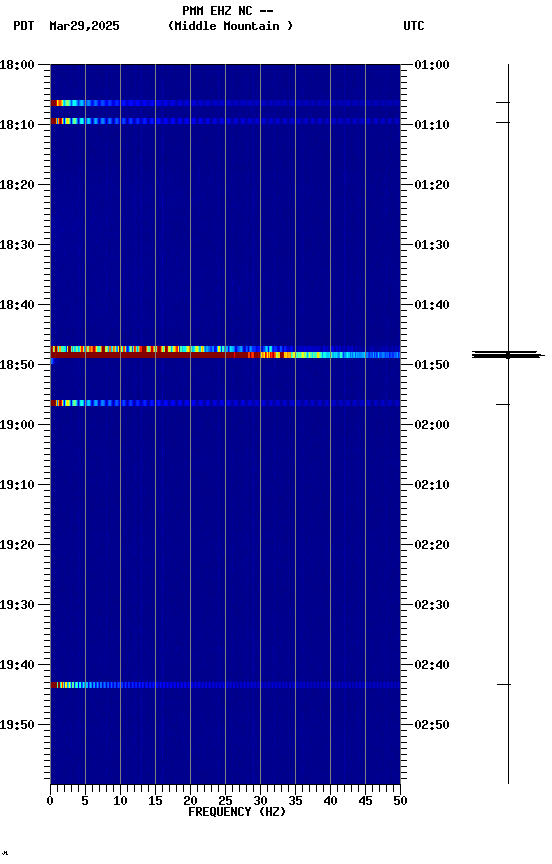The width and height of the screenshot is (552, 864).
Task: Click the 19:20 PDT time label
Action: 17,545
